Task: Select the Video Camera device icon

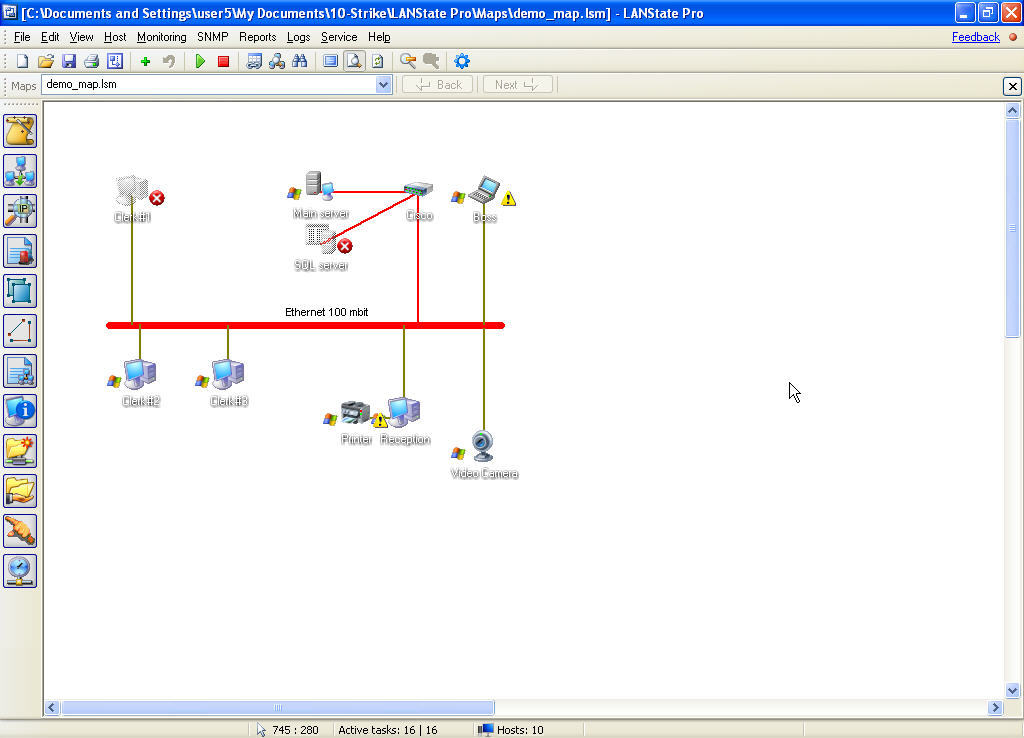Action: [x=483, y=446]
